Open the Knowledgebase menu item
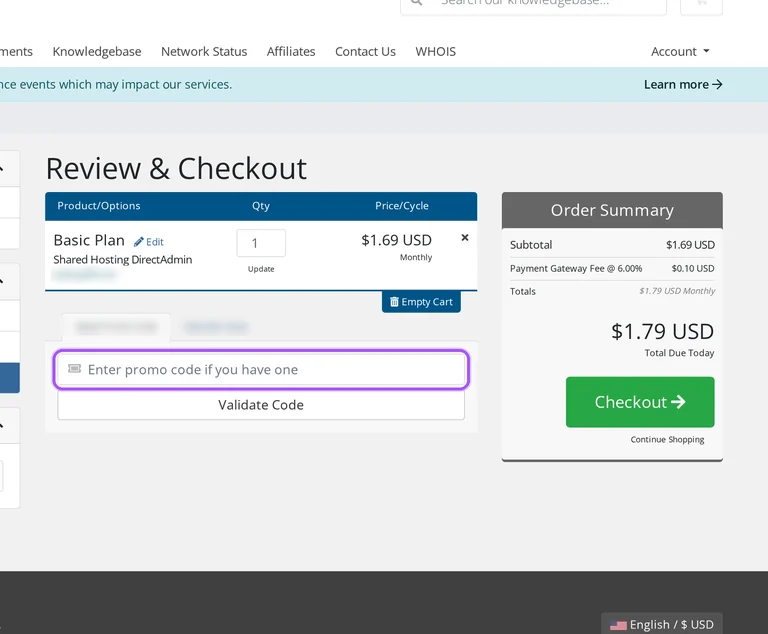 pyautogui.click(x=96, y=51)
